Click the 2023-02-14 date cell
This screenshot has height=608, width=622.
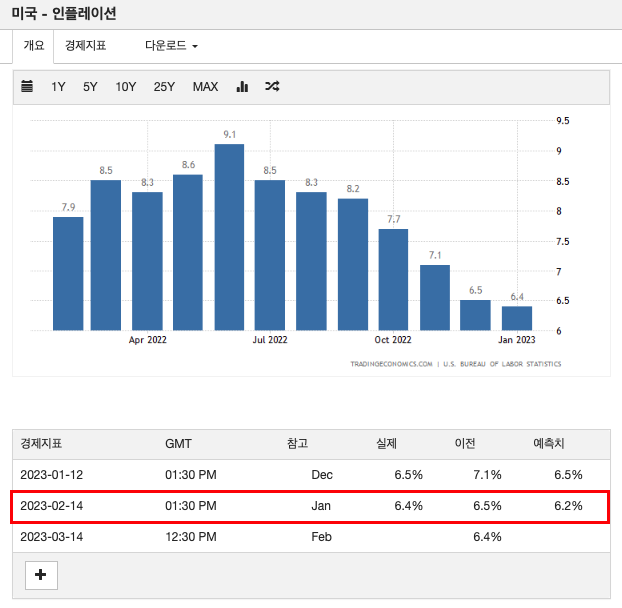coord(52,506)
